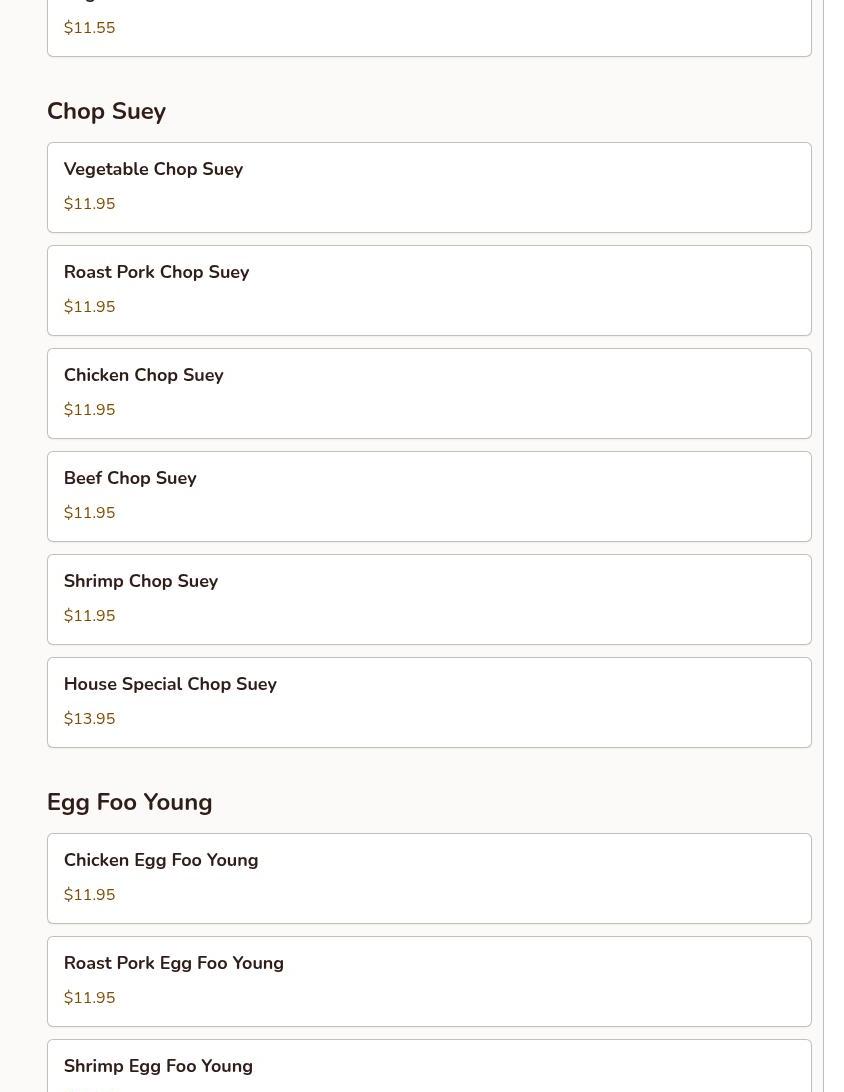Click the Egg Foo Young section heading
This screenshot has height=1092, width=844.
tap(129, 803)
